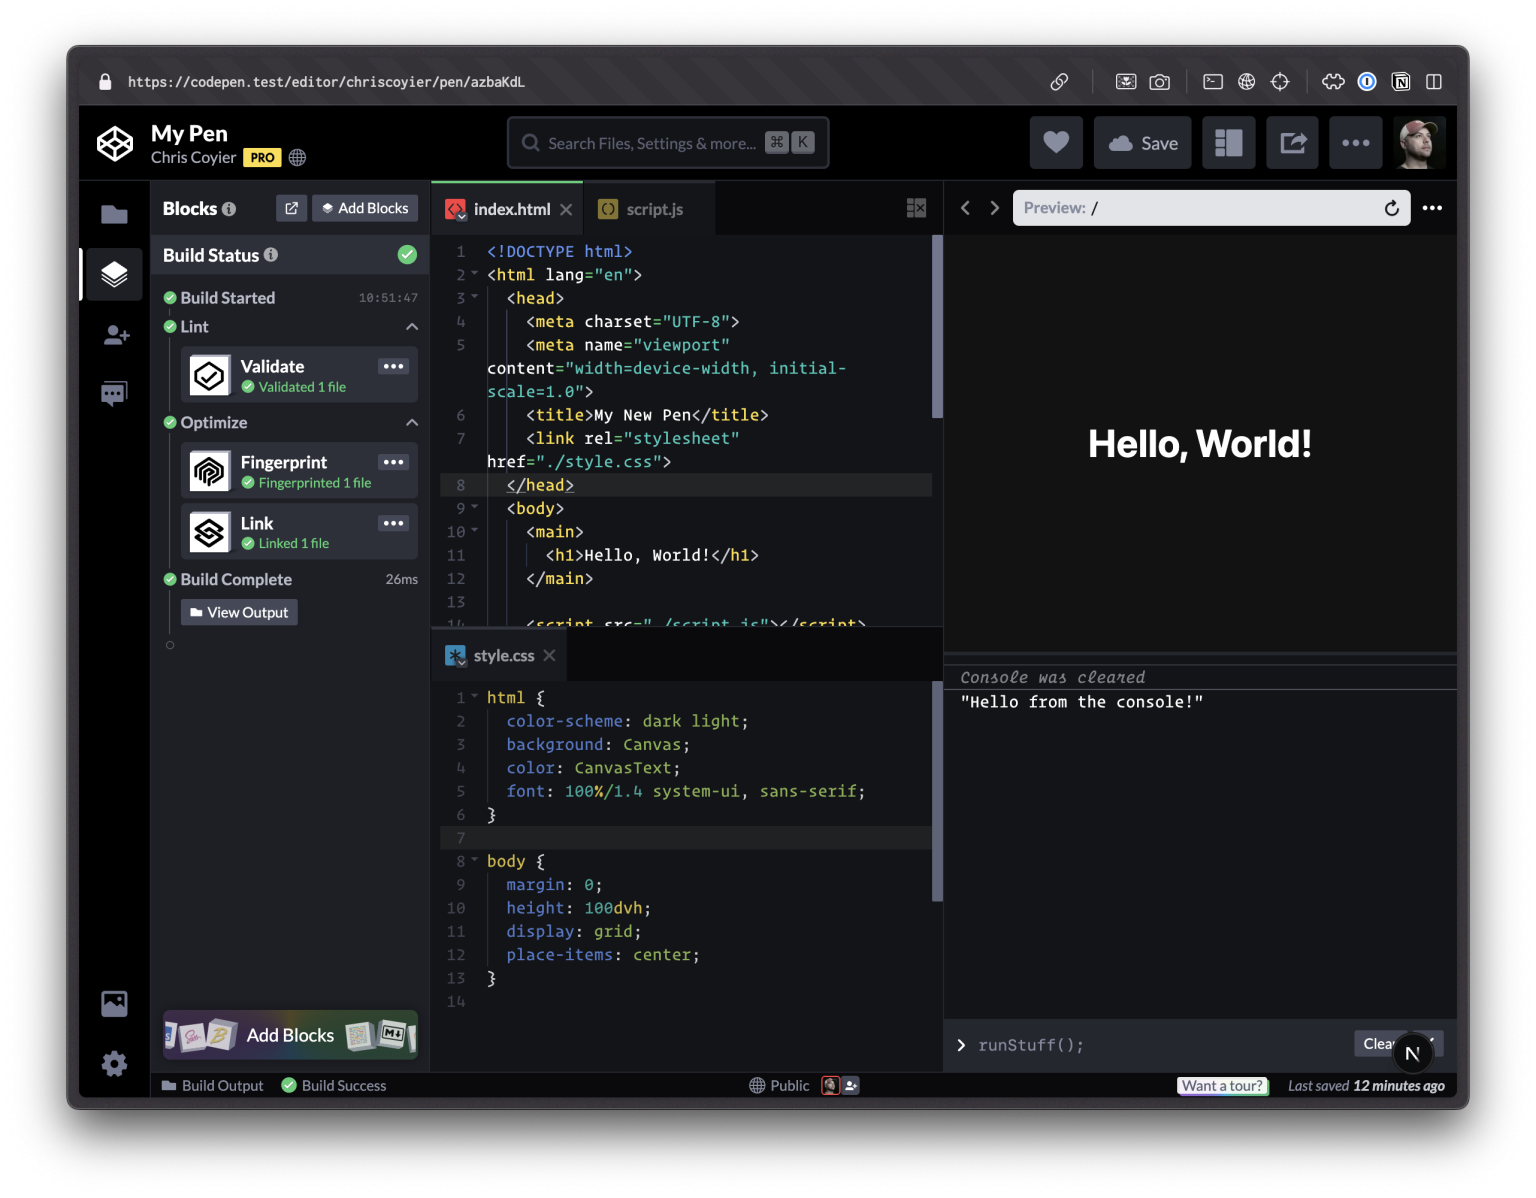Open the Files panel in the sidebar
Viewport: 1536px width, 1198px height.
tap(114, 213)
